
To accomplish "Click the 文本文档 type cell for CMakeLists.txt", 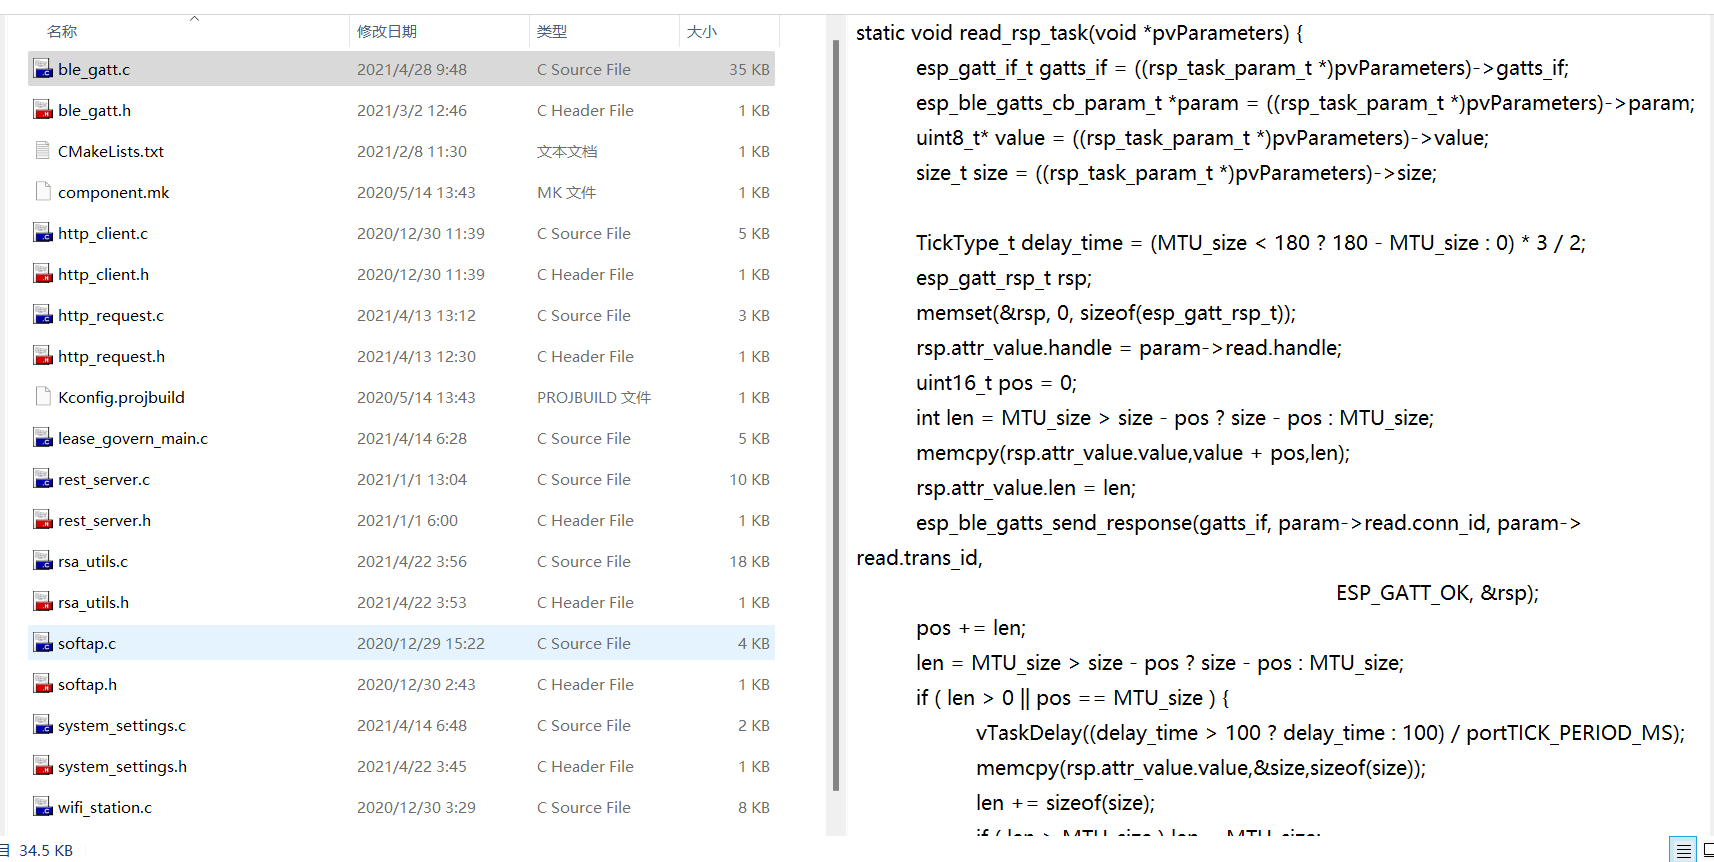I will click(567, 151).
